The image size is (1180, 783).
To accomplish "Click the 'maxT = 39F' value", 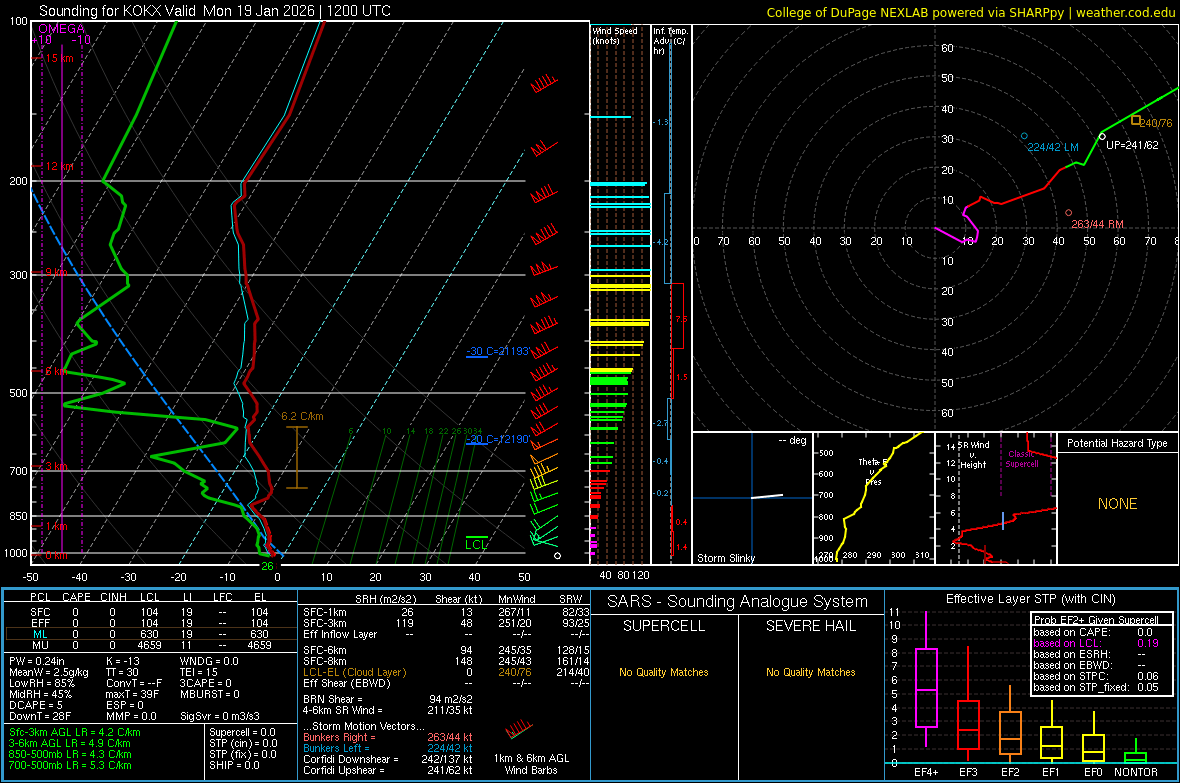I will [132, 694].
